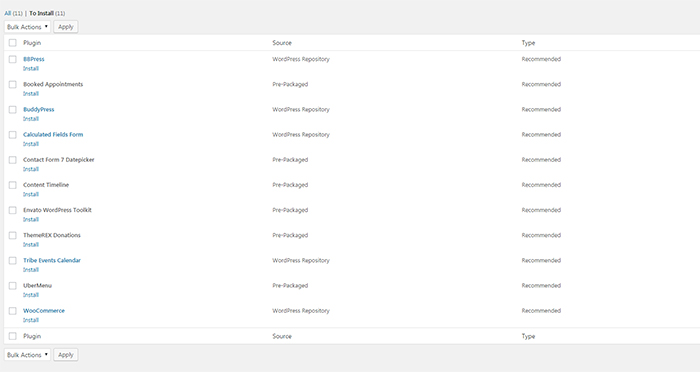
Task: Toggle select-all checkbox in table footer
Action: pyautogui.click(x=12, y=336)
